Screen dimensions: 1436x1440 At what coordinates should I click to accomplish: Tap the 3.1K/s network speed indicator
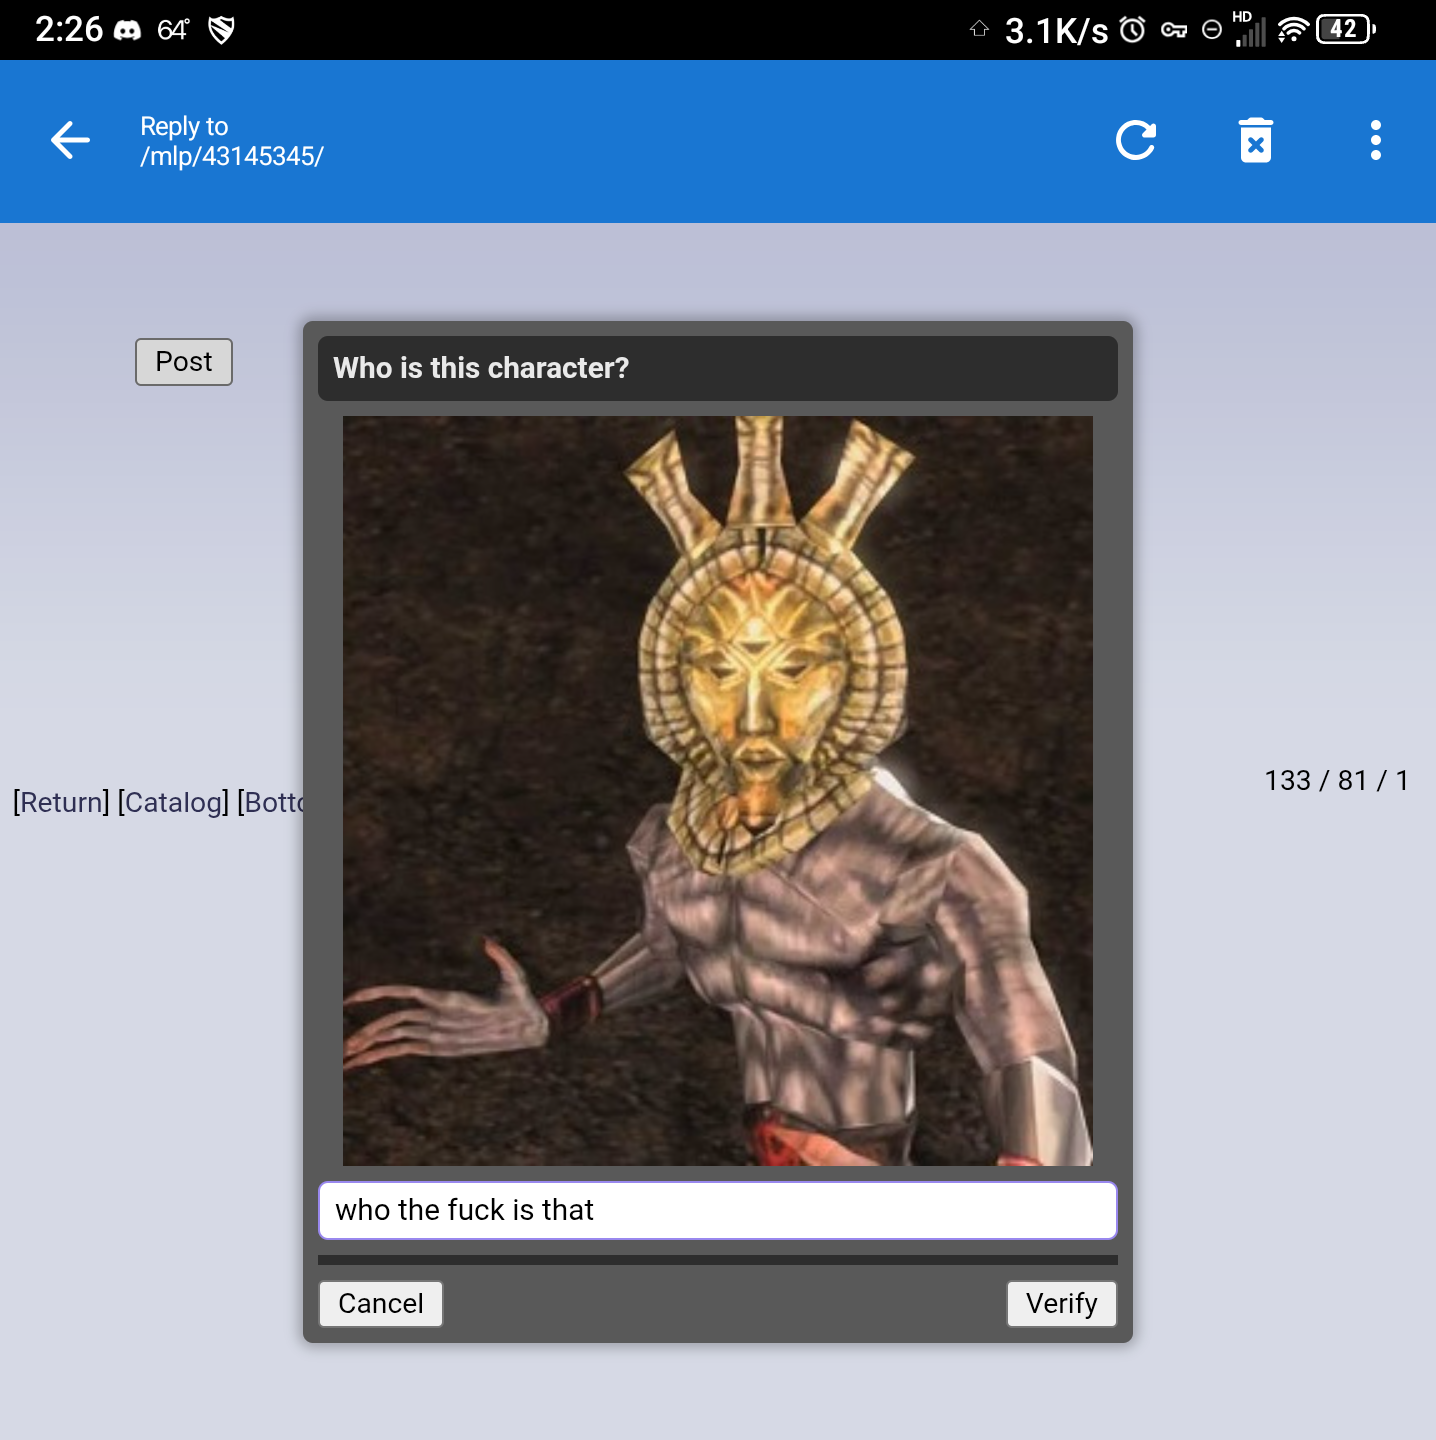click(x=1057, y=31)
